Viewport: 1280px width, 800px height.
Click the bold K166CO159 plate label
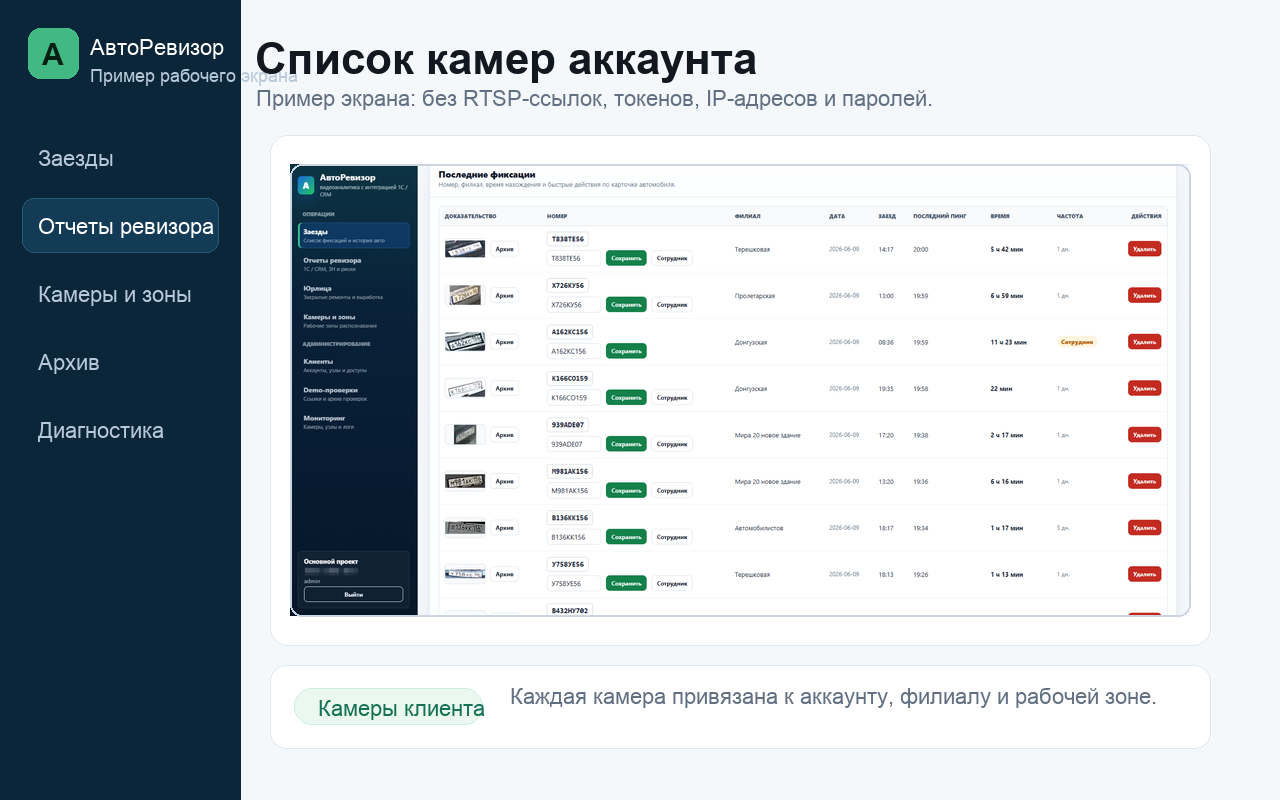[x=570, y=378]
